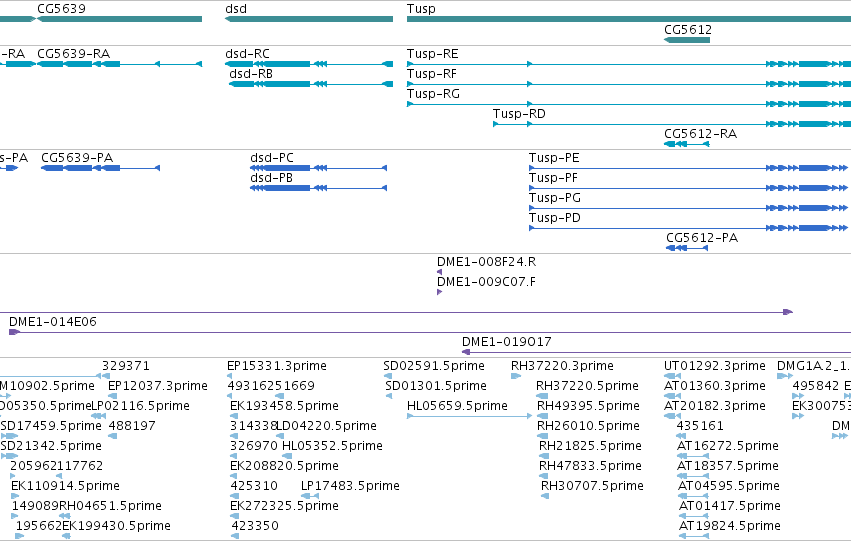Select the CG5612-RA transcript

(687, 144)
